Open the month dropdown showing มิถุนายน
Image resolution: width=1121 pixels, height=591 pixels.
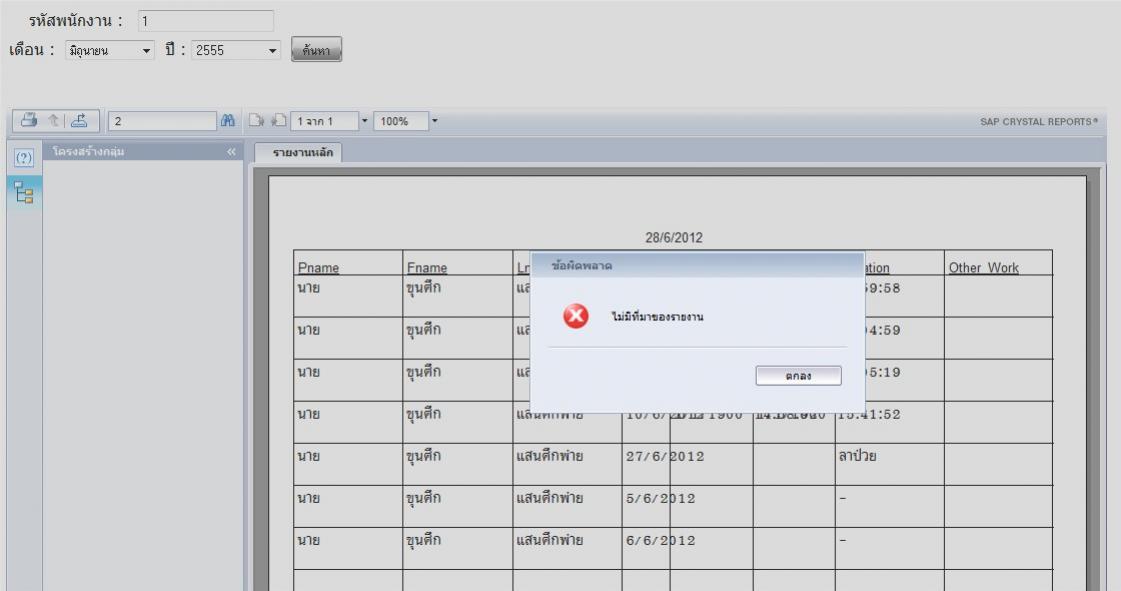tap(110, 50)
